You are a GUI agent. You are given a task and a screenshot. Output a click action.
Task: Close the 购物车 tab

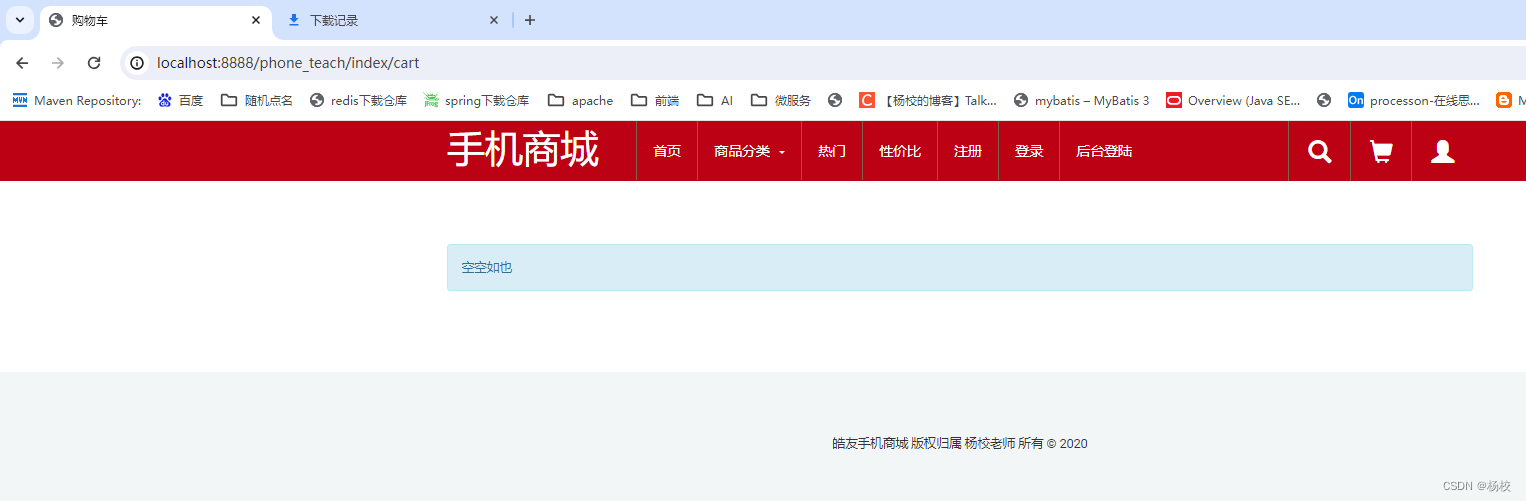coord(256,20)
